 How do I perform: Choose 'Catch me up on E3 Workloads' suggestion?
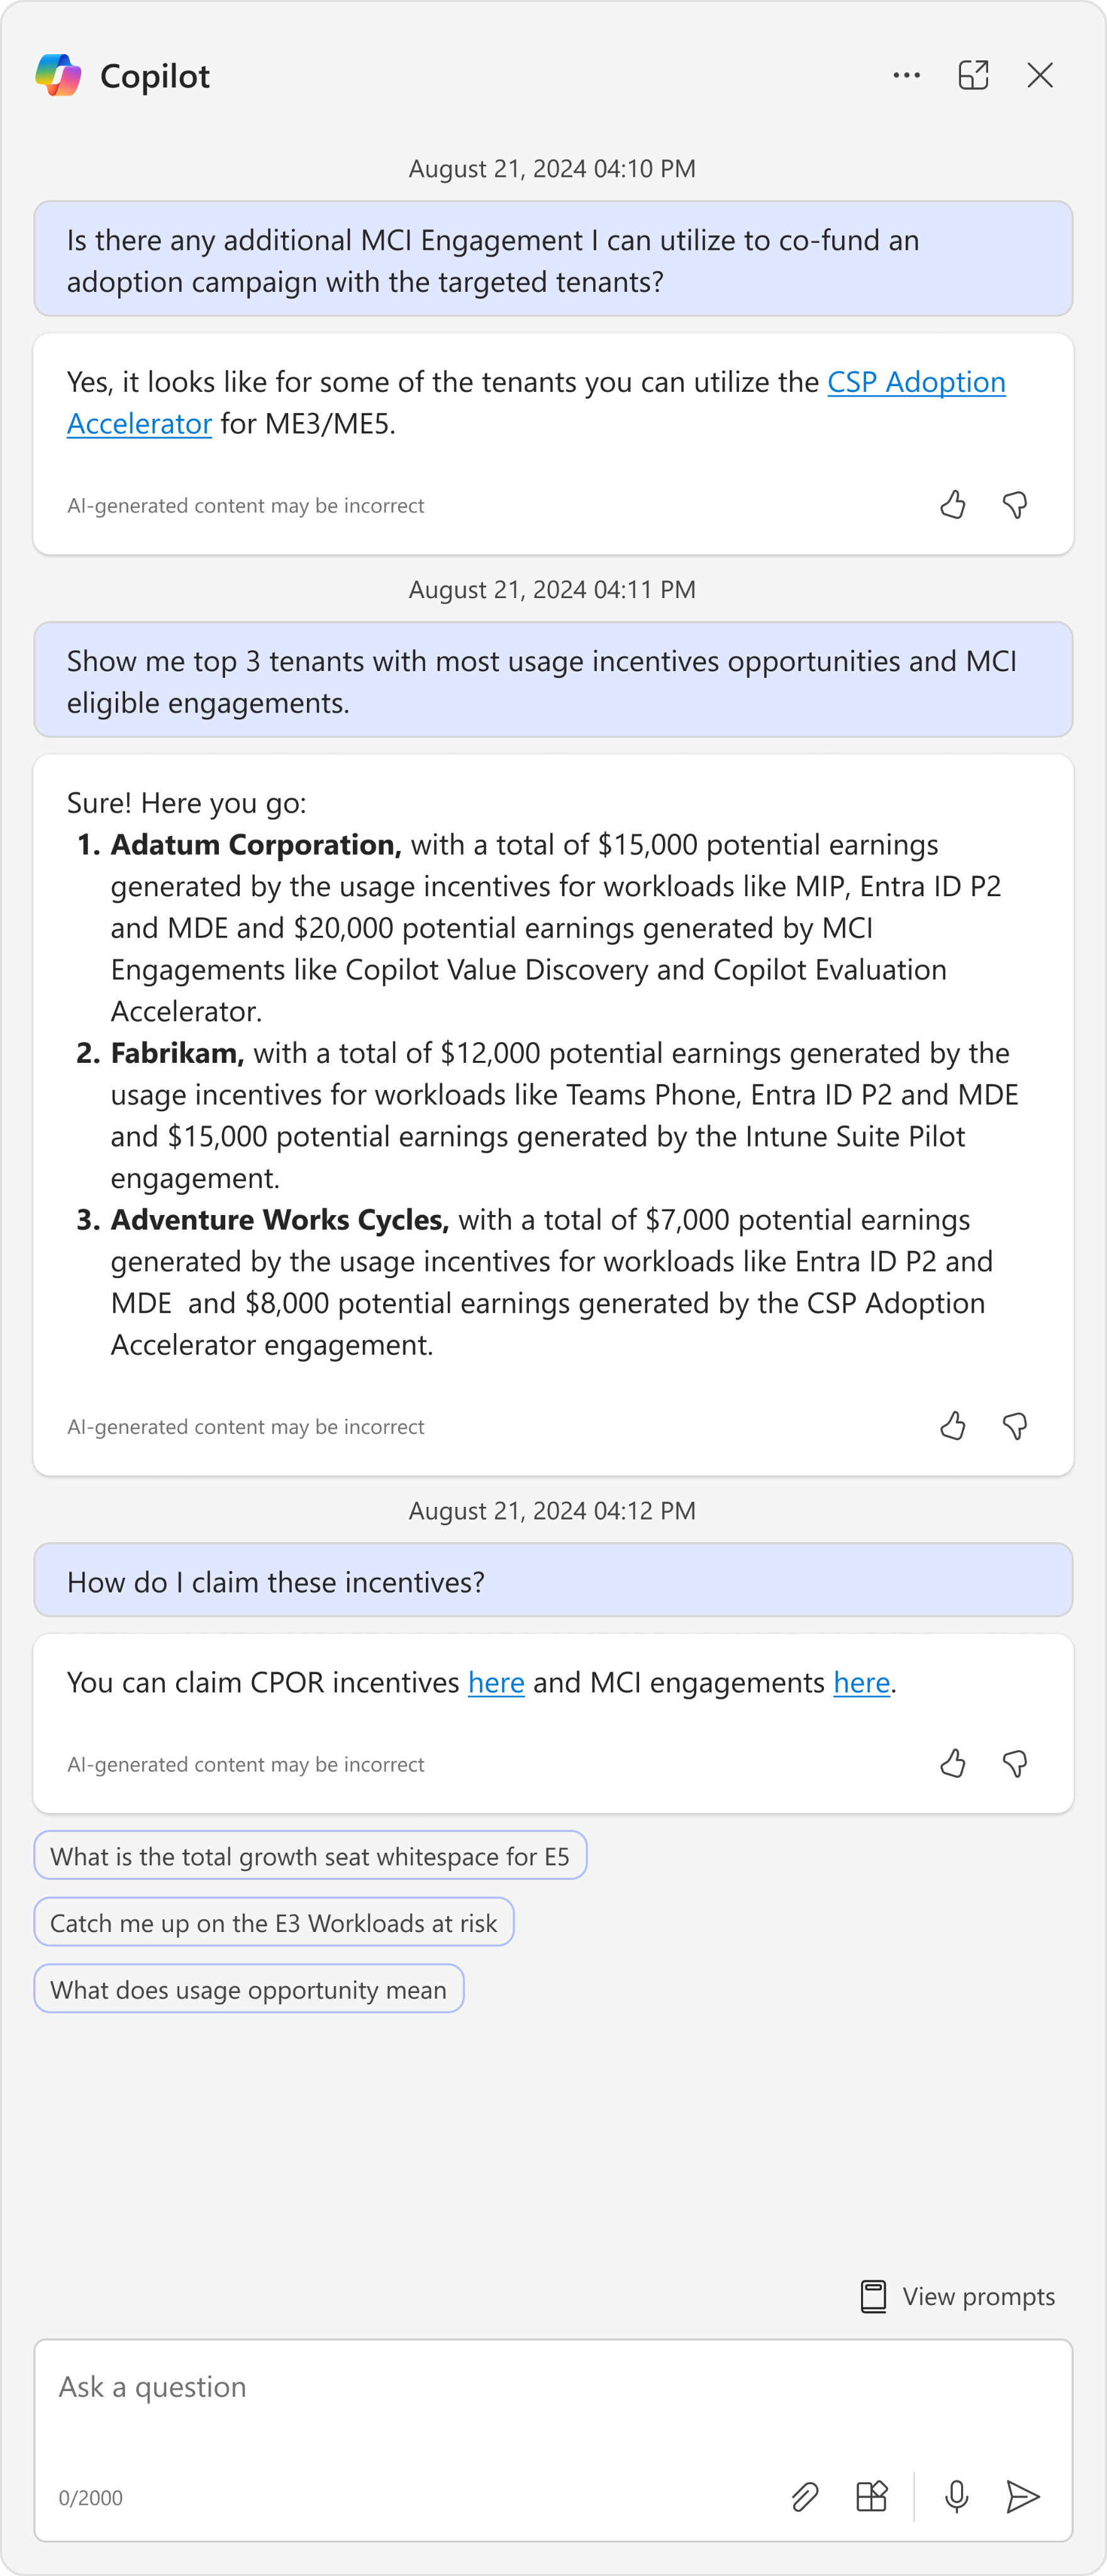274,1923
